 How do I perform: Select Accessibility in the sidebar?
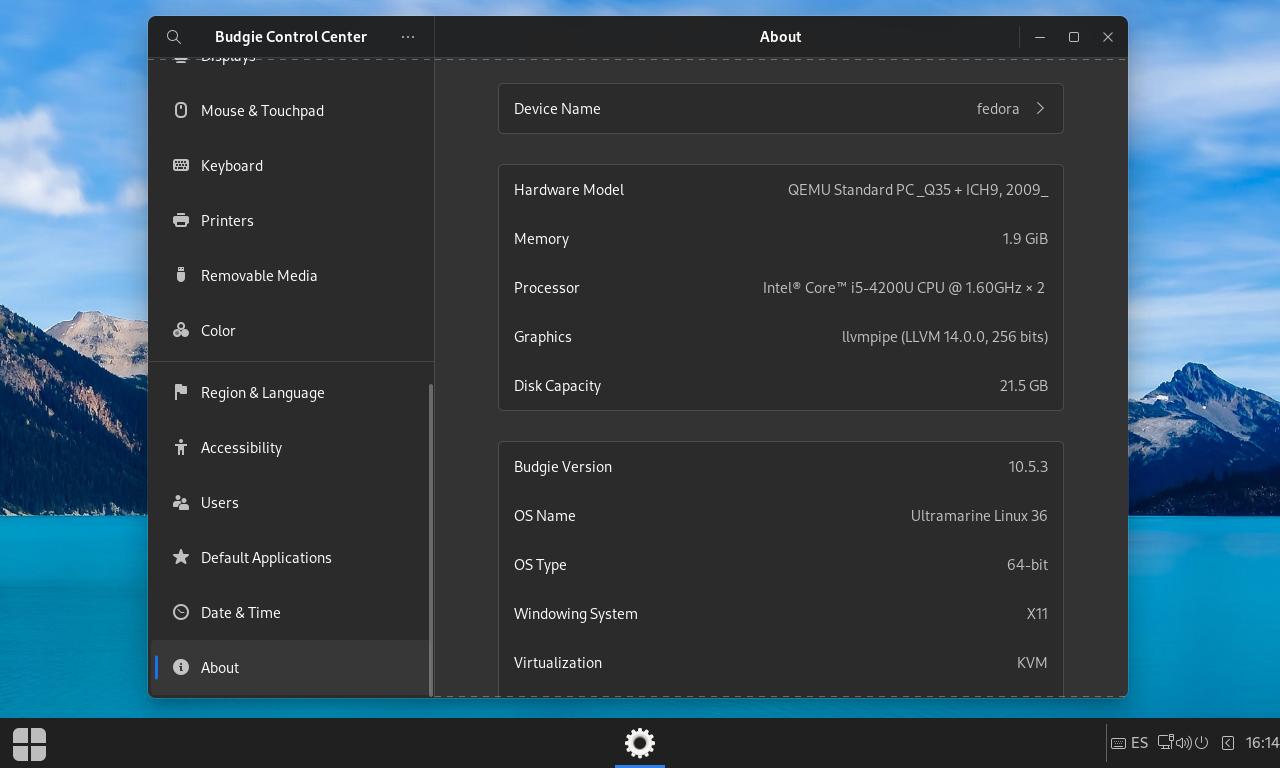click(x=291, y=447)
